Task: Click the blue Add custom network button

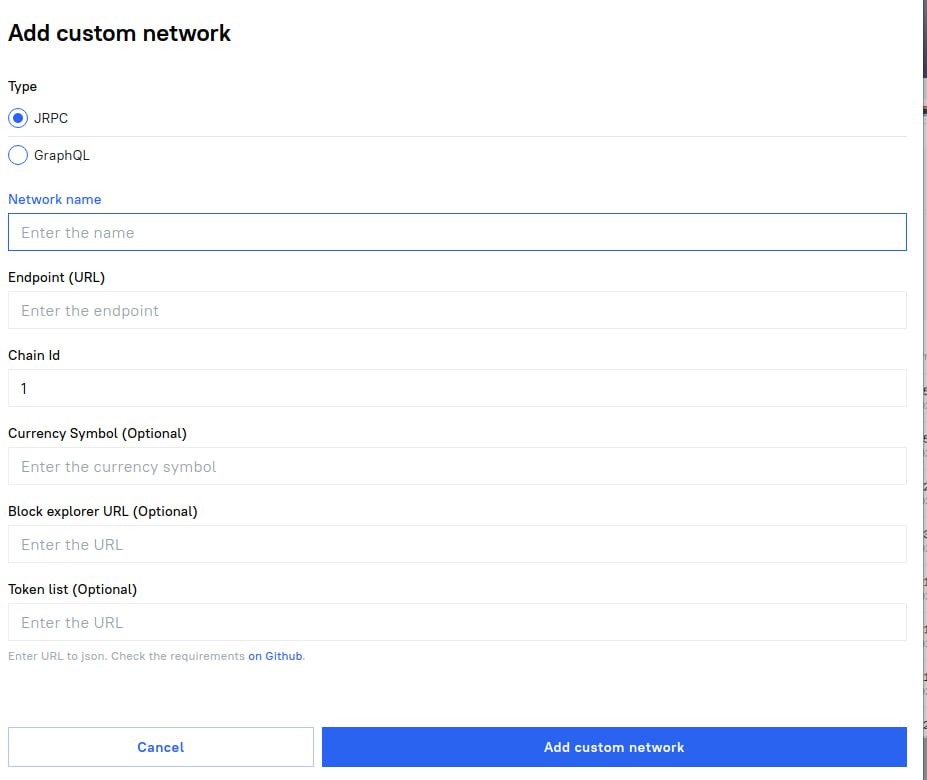Action: coord(614,747)
